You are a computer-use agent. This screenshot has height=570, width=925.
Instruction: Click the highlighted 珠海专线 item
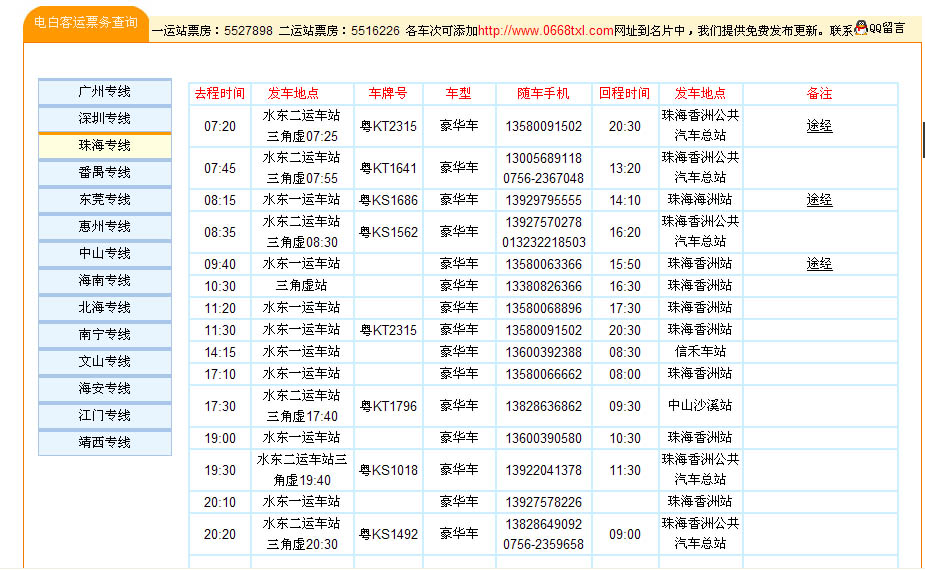[105, 146]
